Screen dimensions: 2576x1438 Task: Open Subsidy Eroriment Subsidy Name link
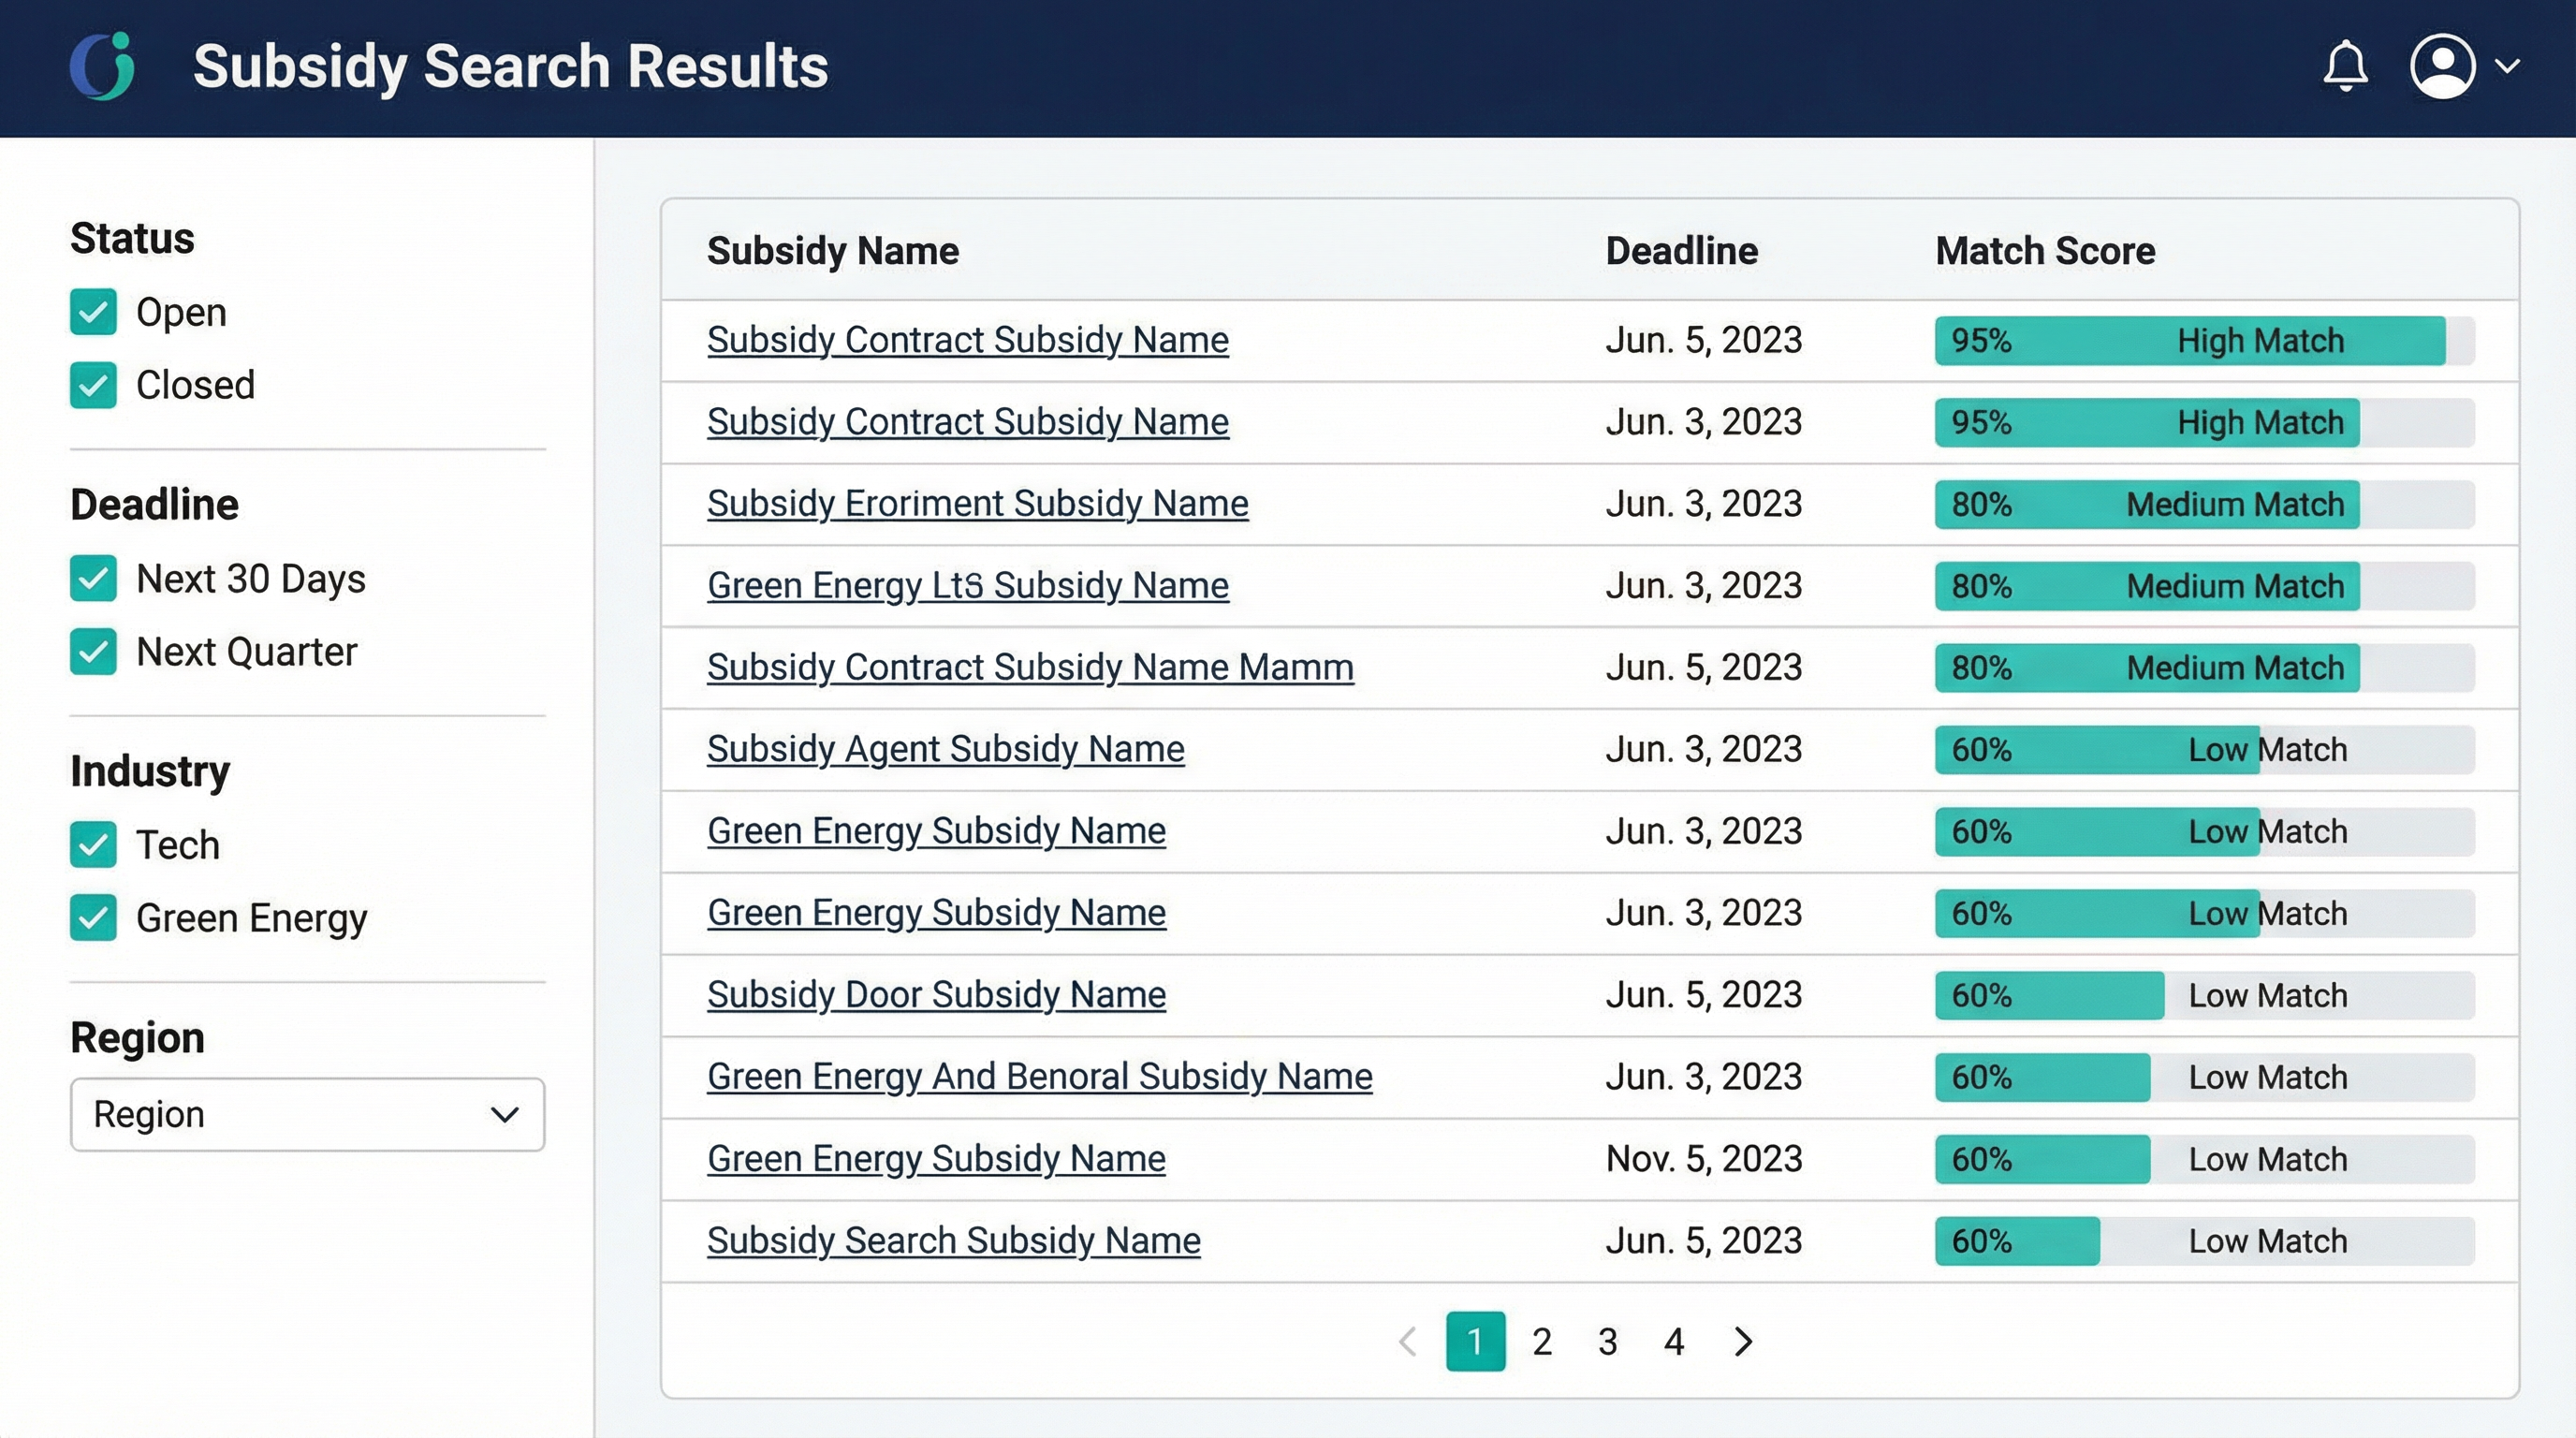977,503
